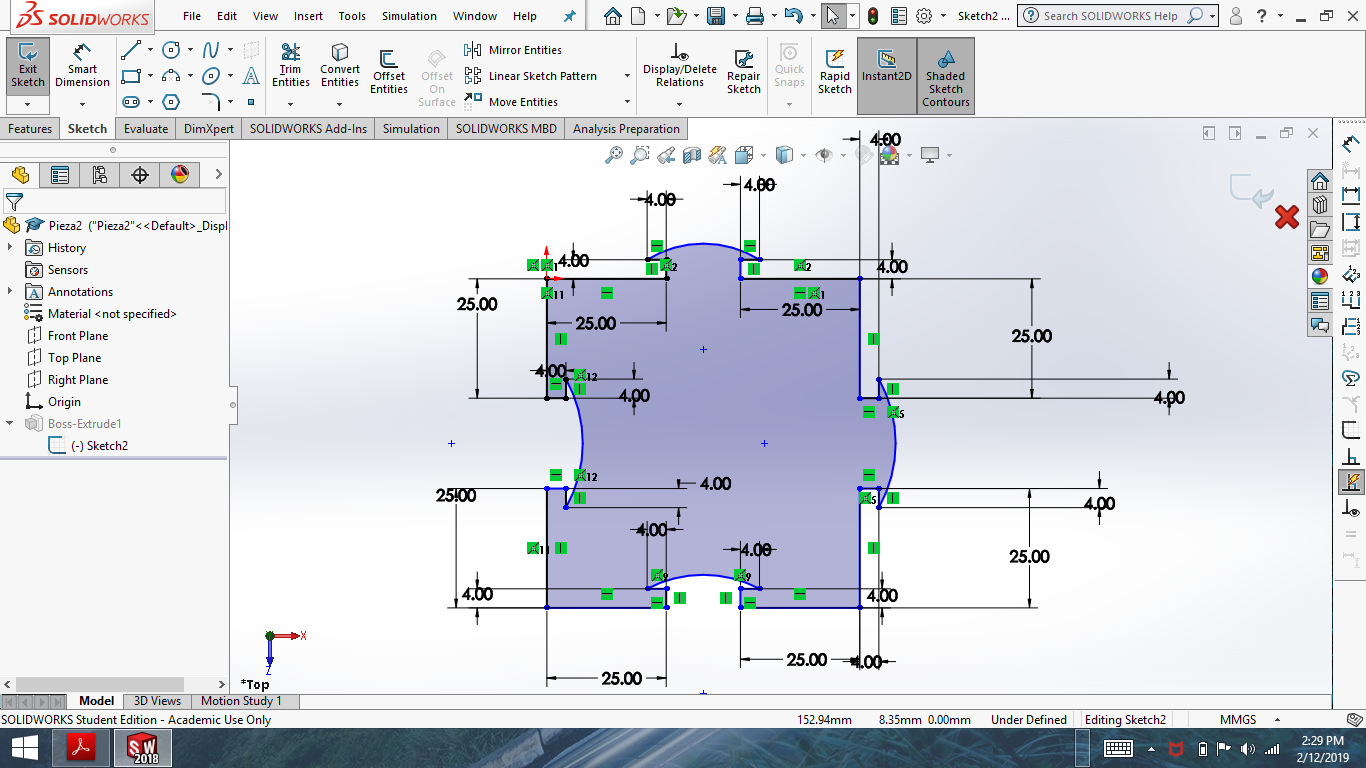Select the Corner Rectangle tool

tap(130, 76)
